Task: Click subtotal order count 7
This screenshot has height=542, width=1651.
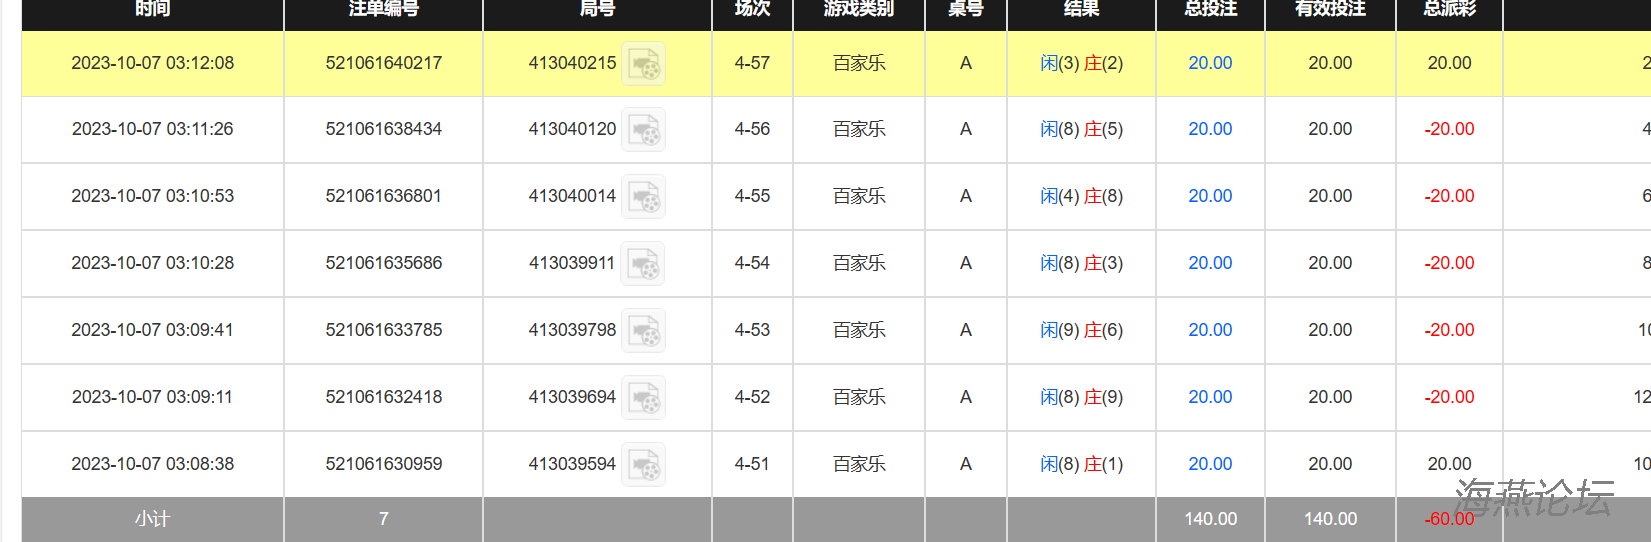Action: click(384, 519)
